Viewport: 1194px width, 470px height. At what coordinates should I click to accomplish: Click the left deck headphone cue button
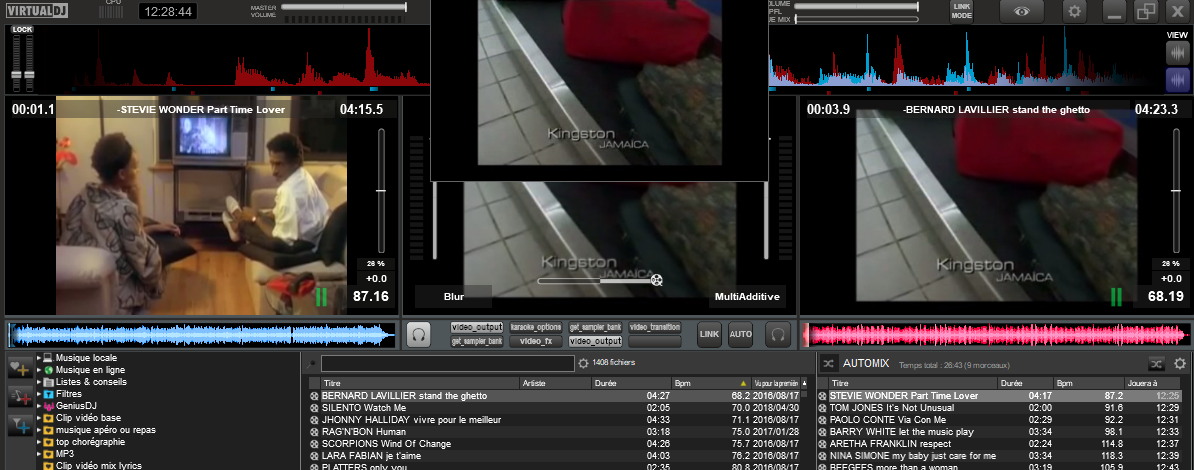click(x=419, y=334)
